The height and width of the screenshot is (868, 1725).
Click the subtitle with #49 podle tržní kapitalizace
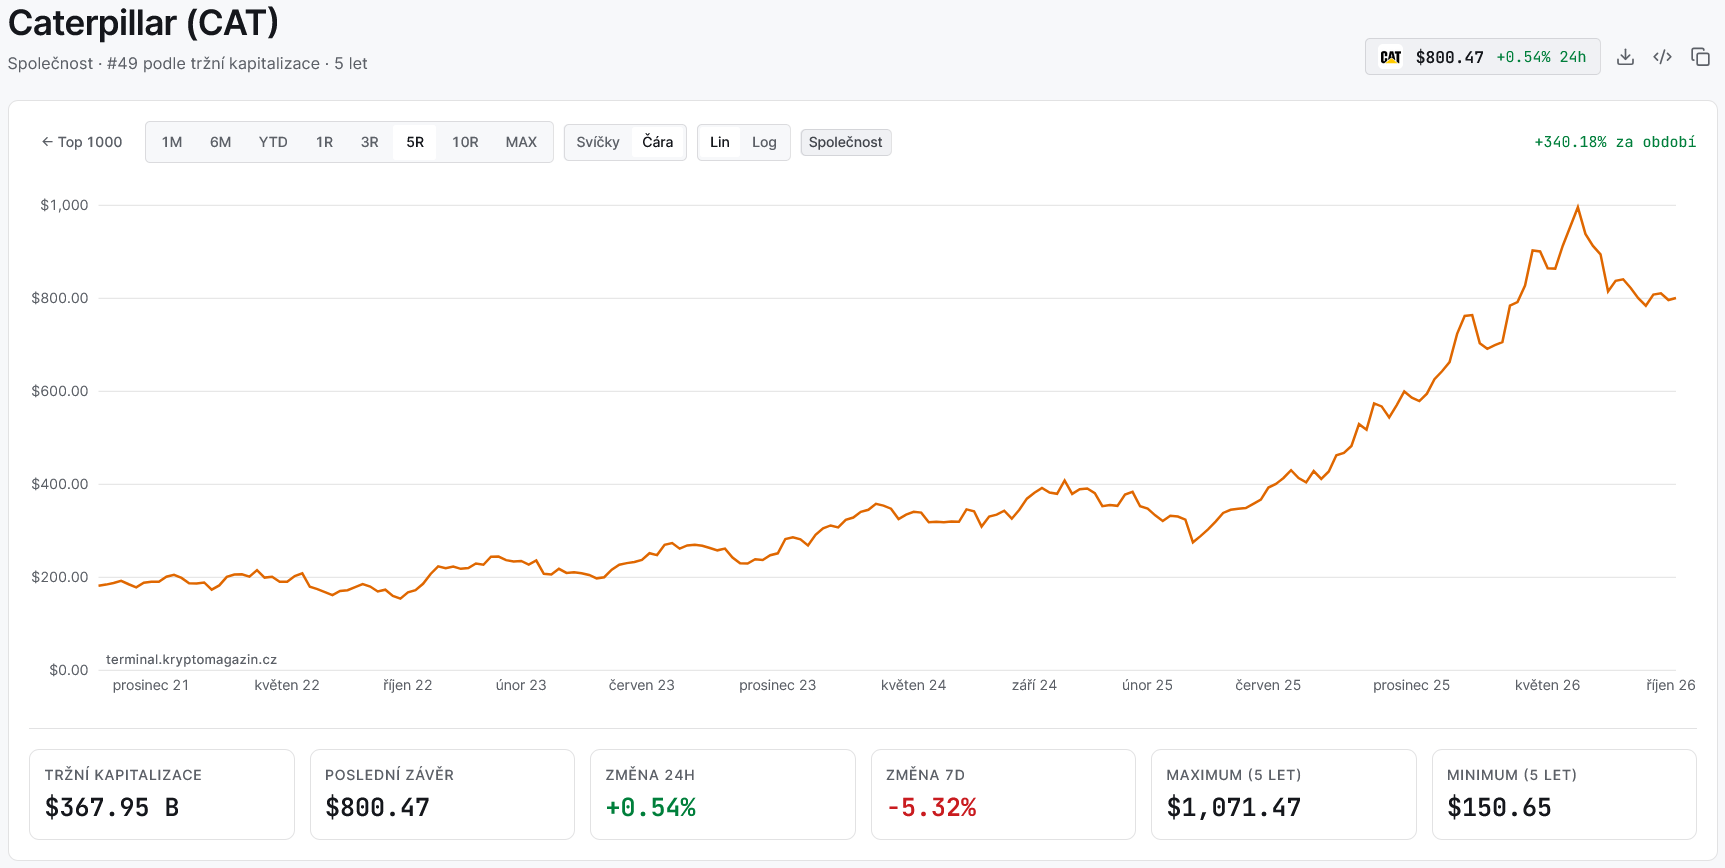187,63
